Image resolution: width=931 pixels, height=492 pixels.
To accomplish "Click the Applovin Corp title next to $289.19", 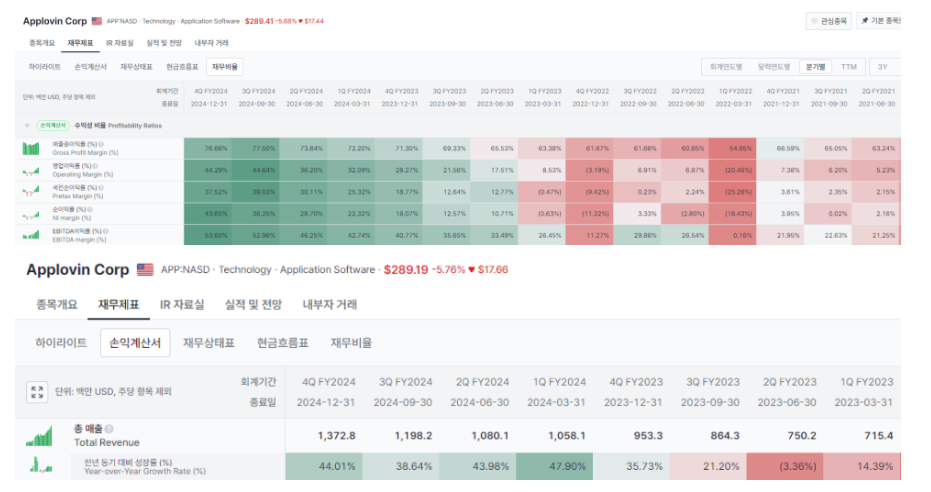I will pos(78,269).
